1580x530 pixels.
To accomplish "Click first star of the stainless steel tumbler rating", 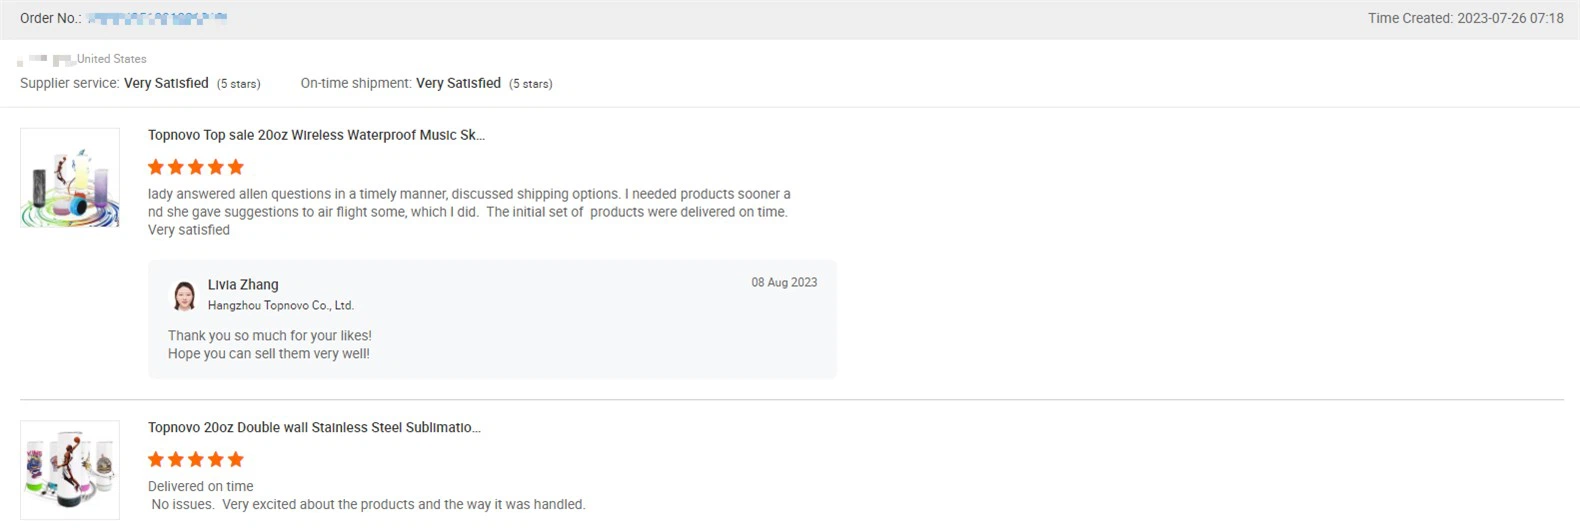I will click(156, 459).
